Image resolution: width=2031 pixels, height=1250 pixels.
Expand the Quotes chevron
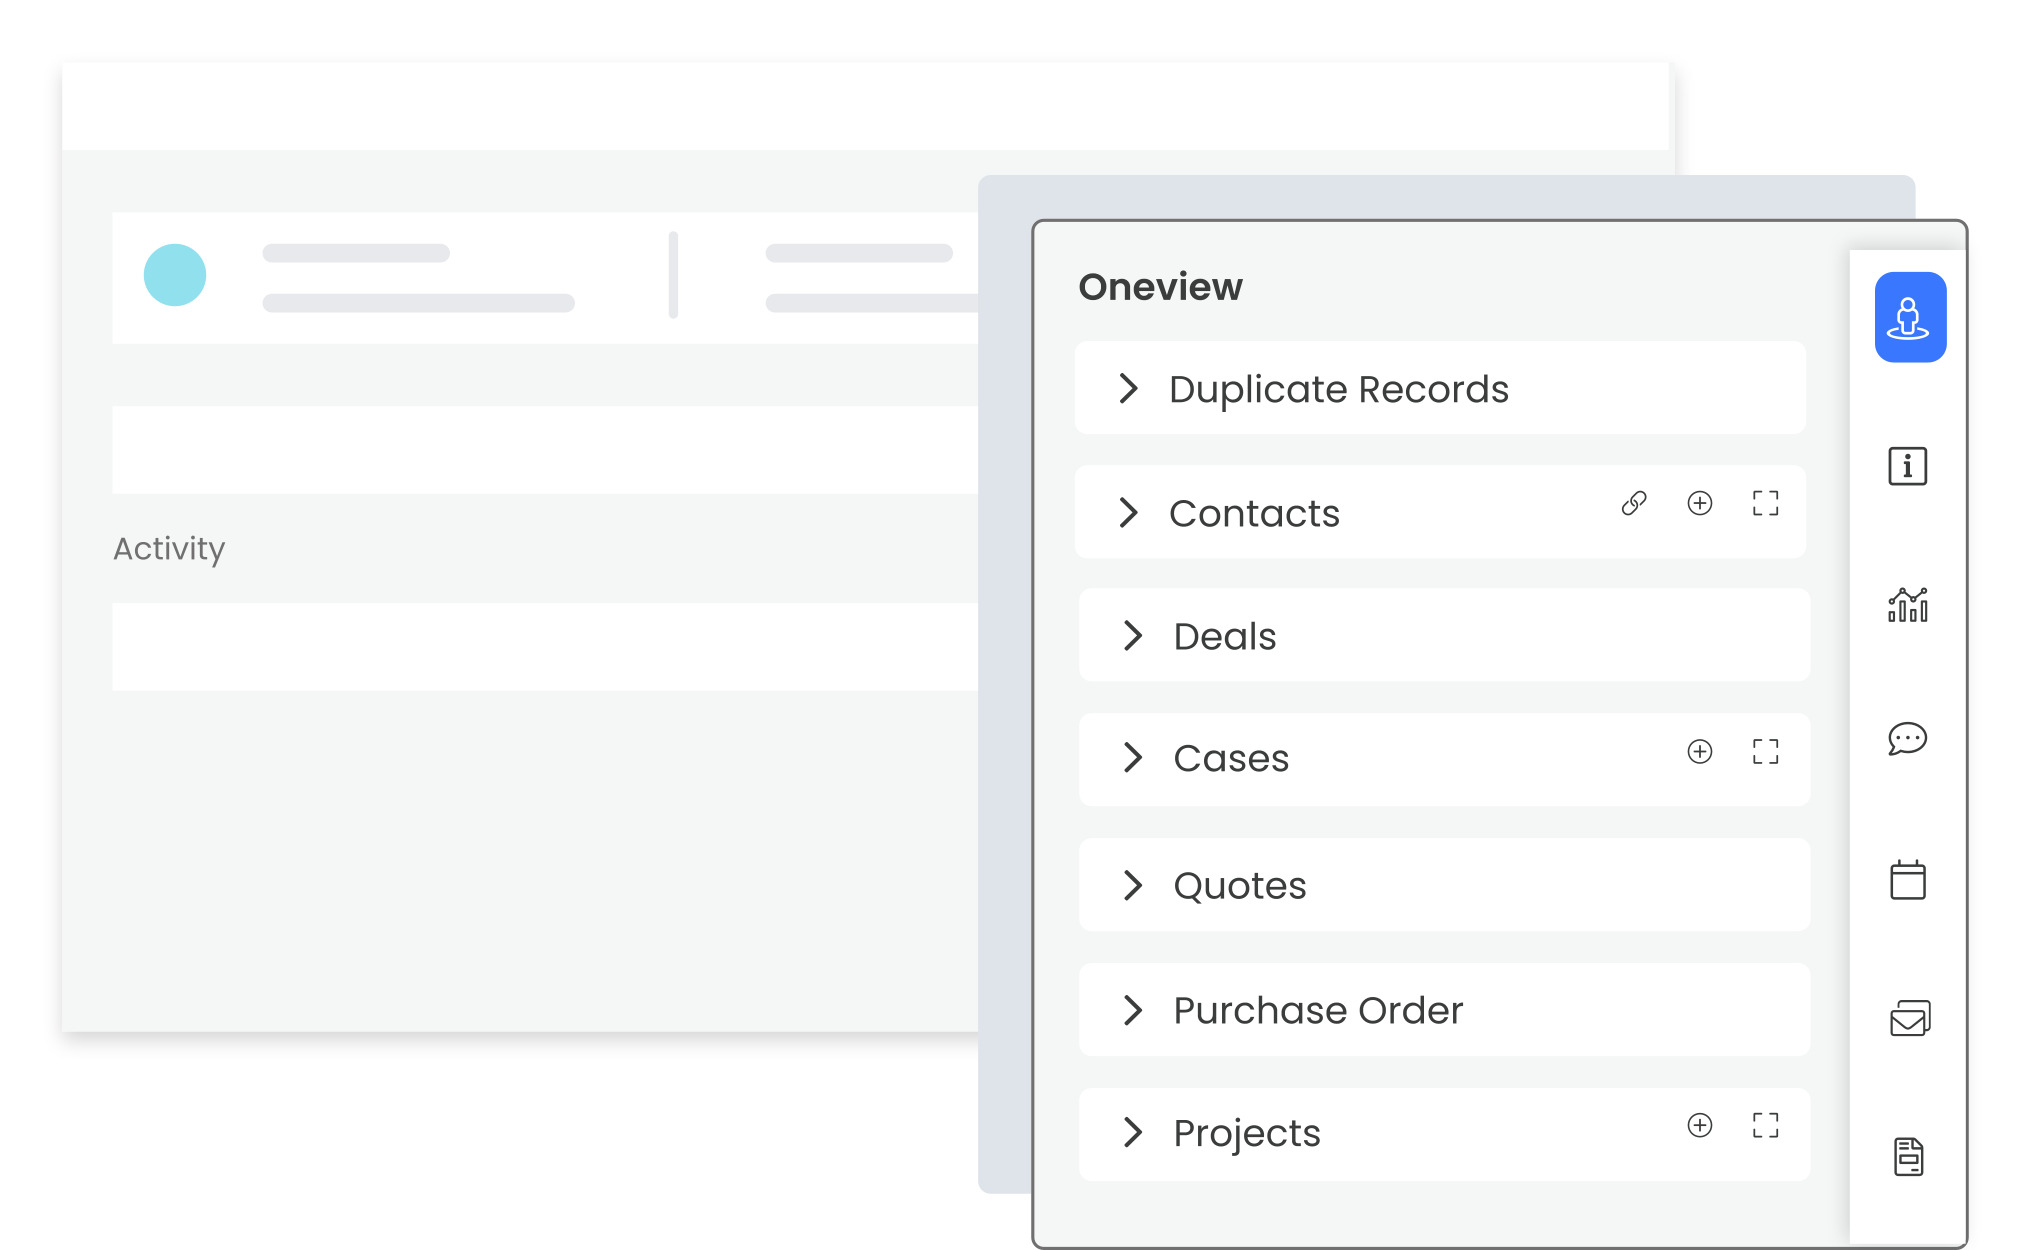(x=1132, y=885)
